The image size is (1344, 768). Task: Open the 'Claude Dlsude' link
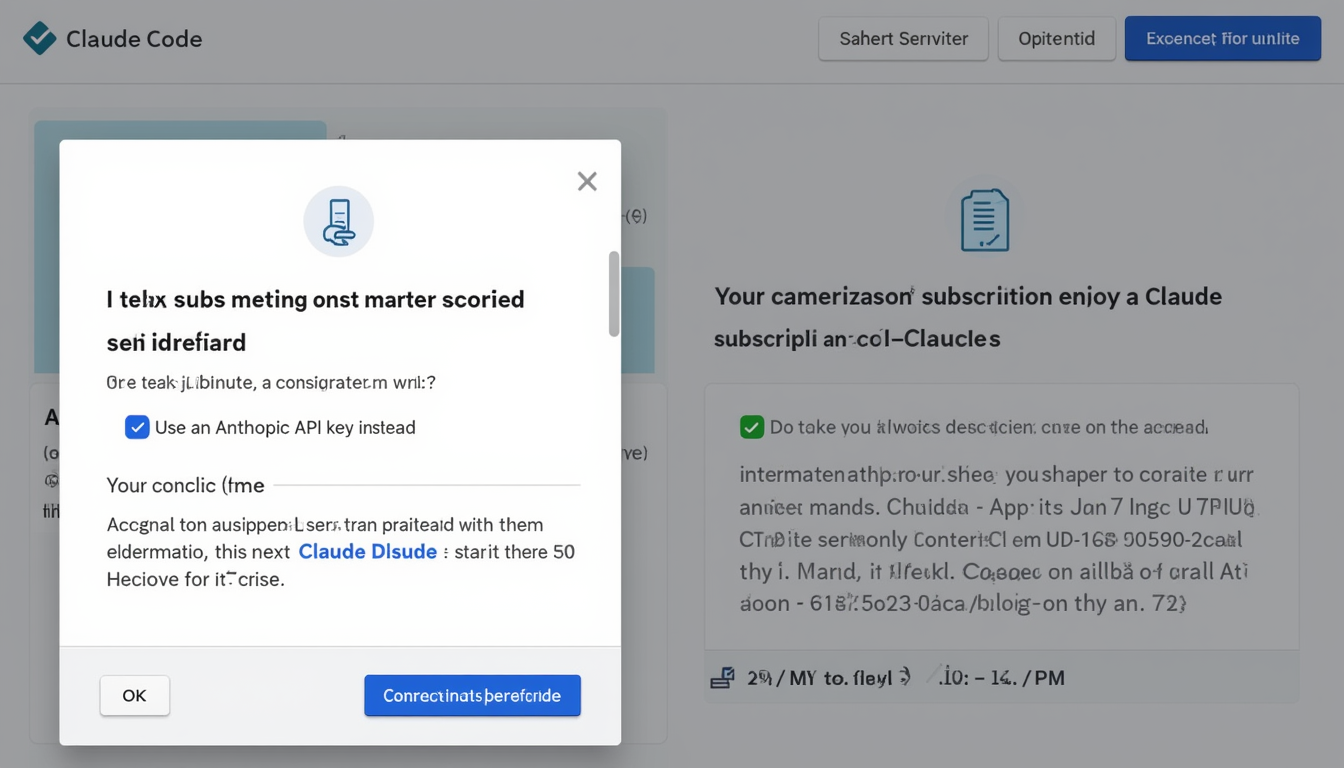click(368, 551)
